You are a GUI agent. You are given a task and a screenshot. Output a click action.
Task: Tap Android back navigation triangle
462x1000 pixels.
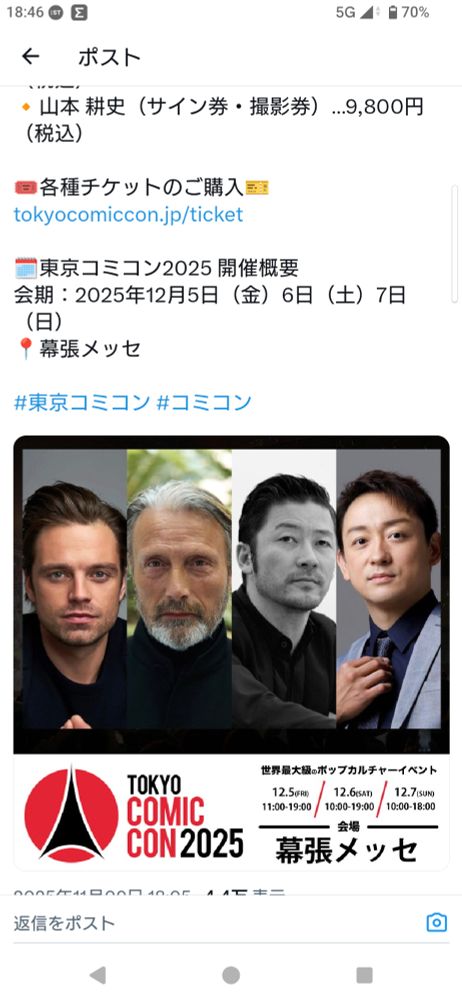pyautogui.click(x=98, y=974)
